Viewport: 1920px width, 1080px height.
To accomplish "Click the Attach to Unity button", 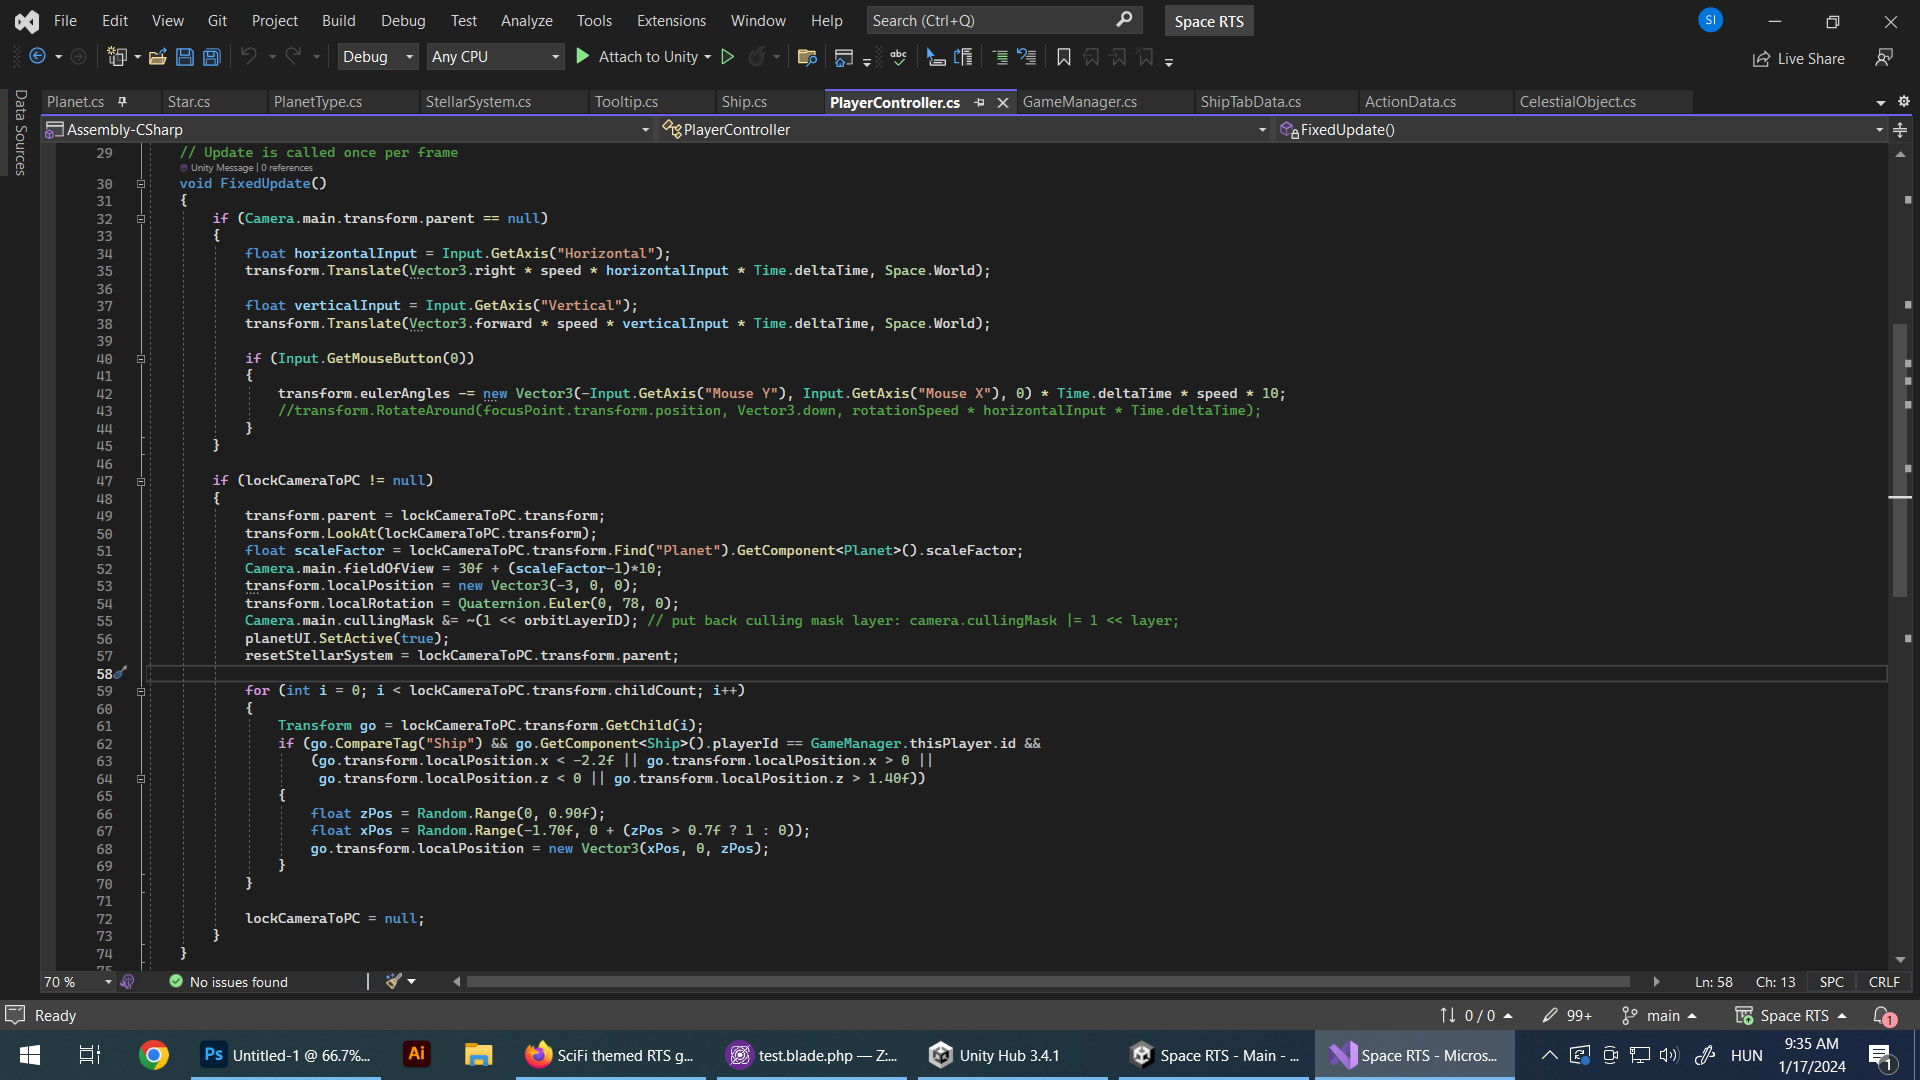I will tap(637, 57).
